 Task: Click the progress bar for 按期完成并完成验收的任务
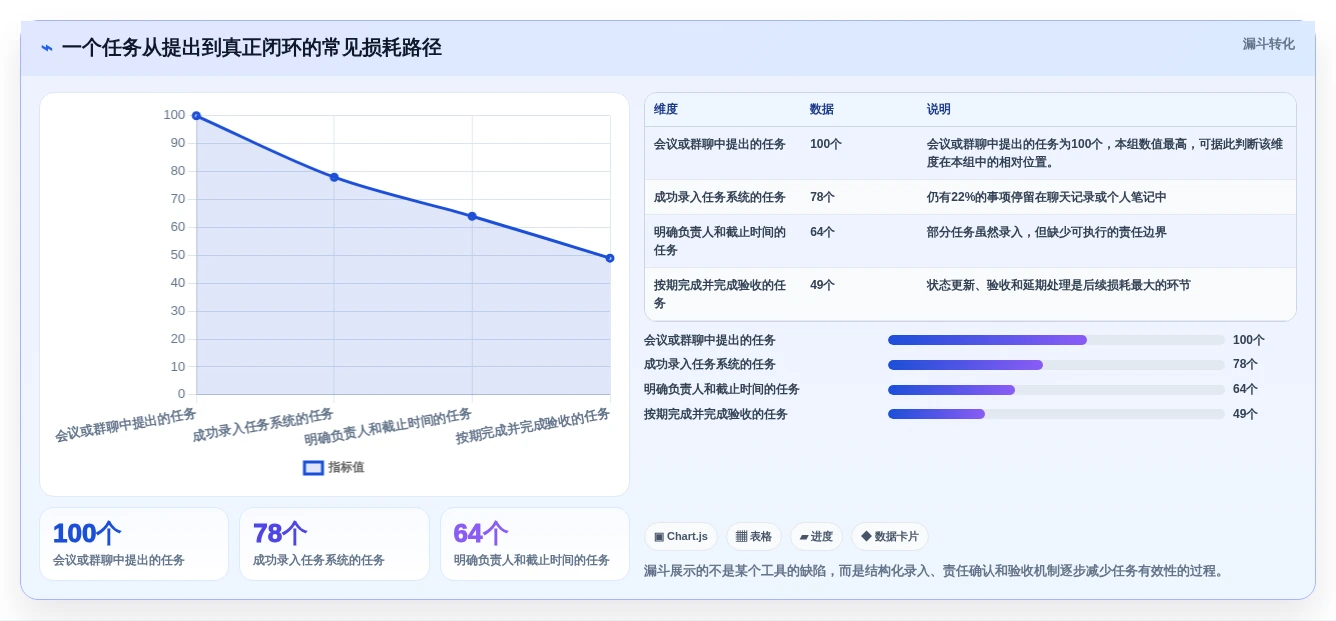pos(1056,414)
